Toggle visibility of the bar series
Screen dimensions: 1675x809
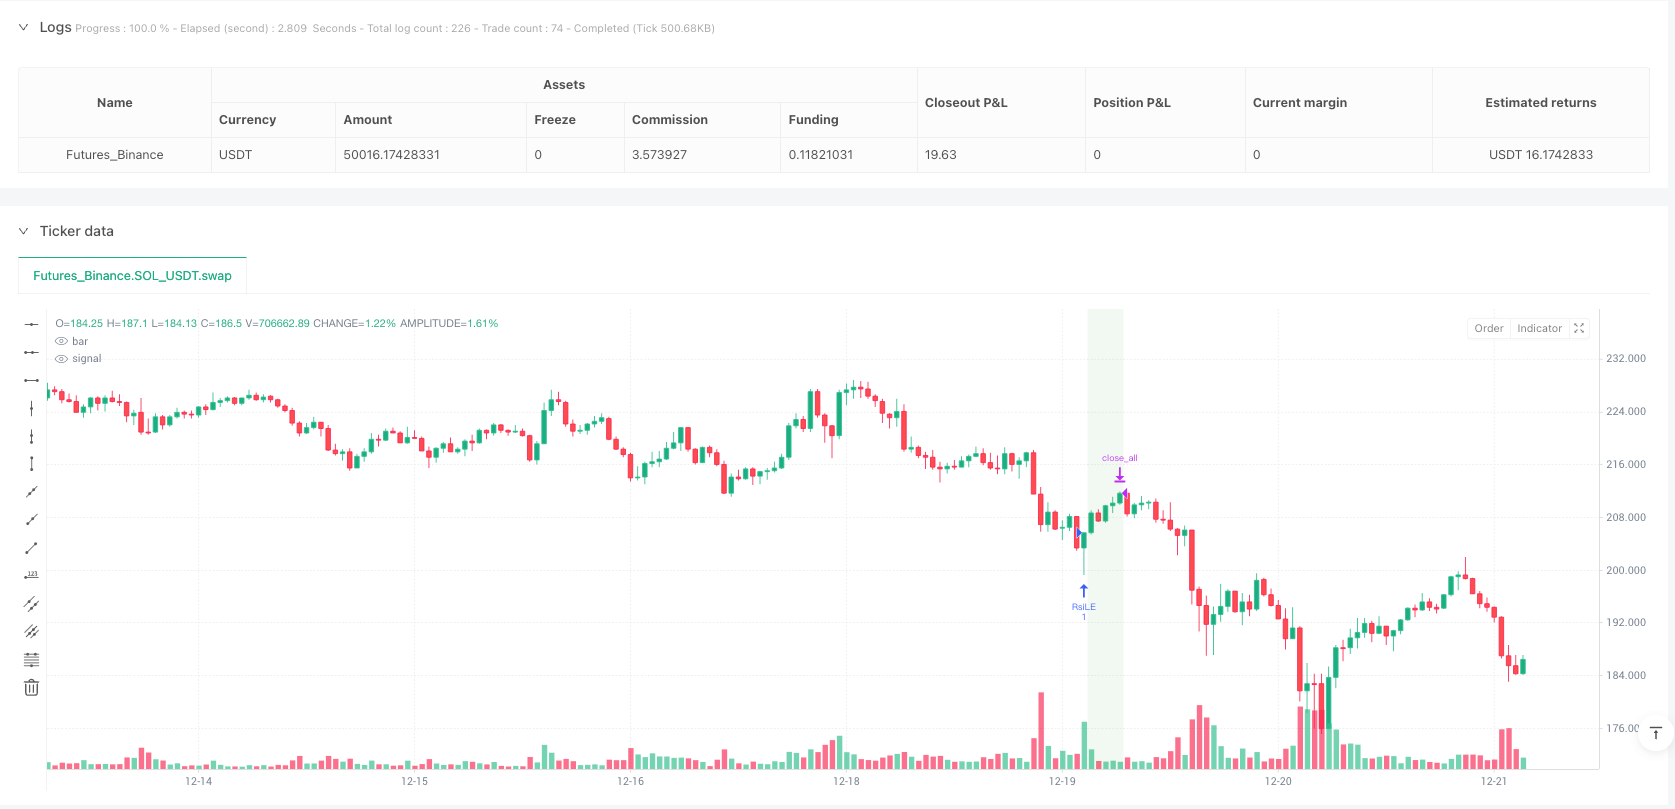pos(62,342)
